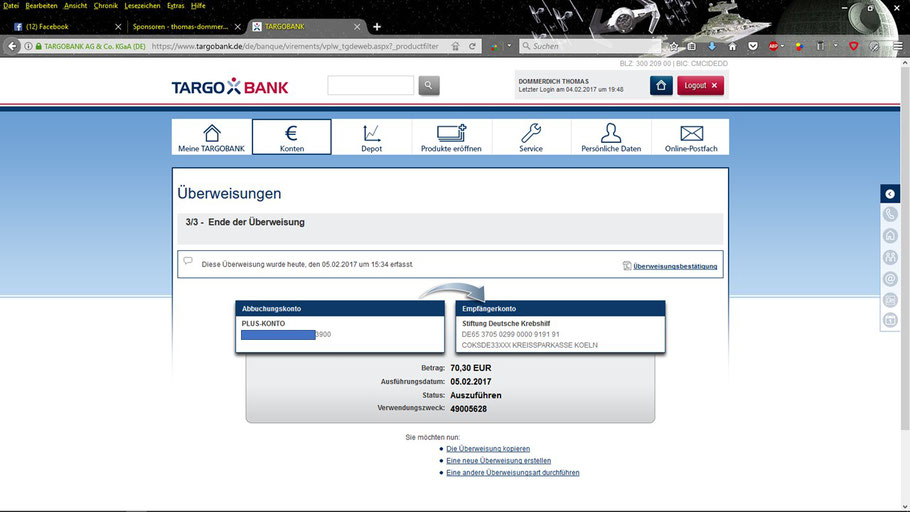The image size is (910, 512).
Task: Open a new browser tab
Action: pyautogui.click(x=377, y=27)
